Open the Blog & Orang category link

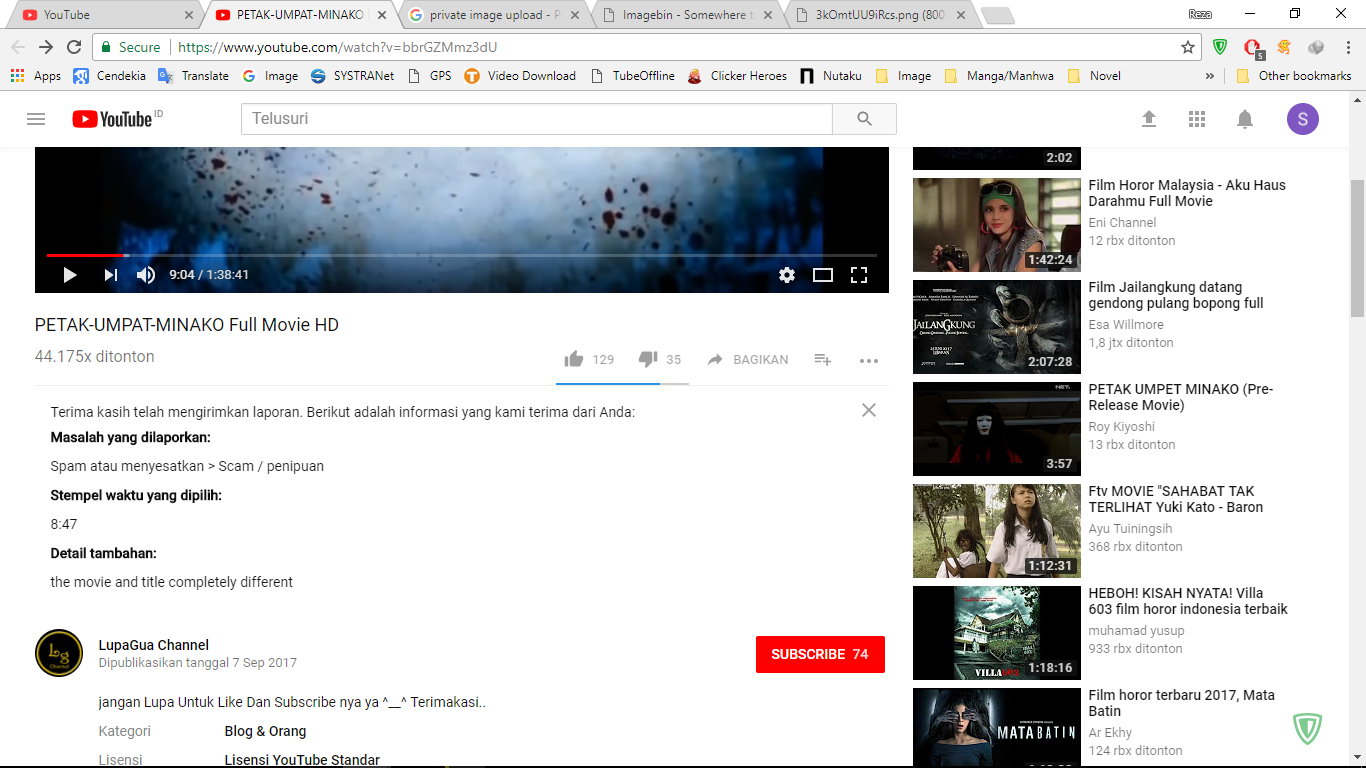click(x=265, y=731)
